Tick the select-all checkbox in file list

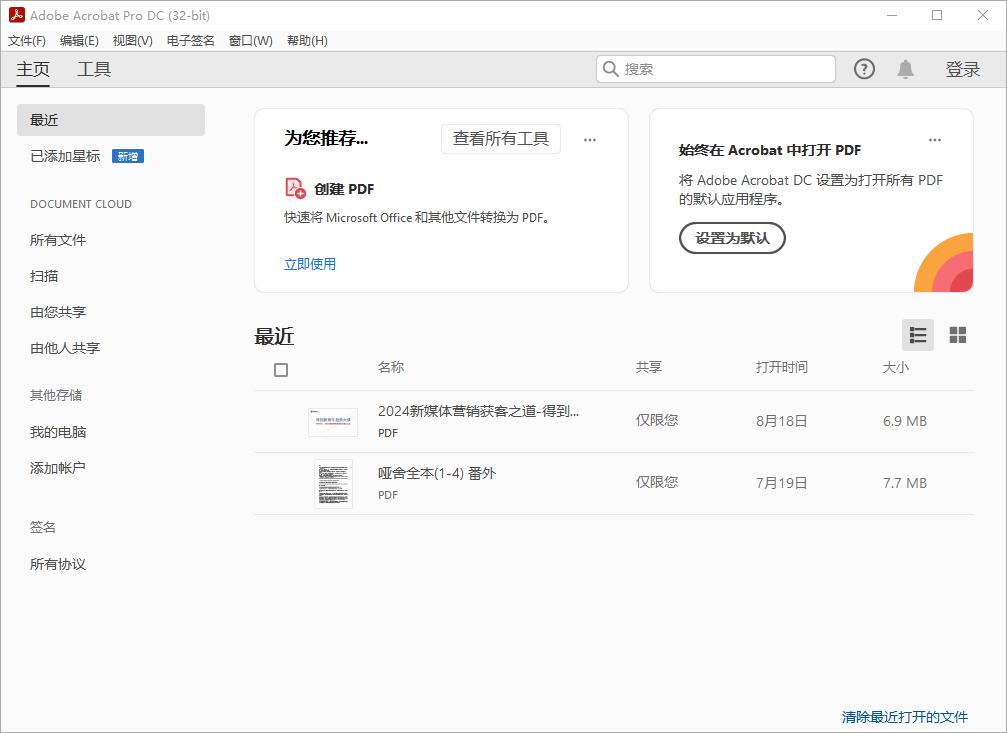[281, 370]
